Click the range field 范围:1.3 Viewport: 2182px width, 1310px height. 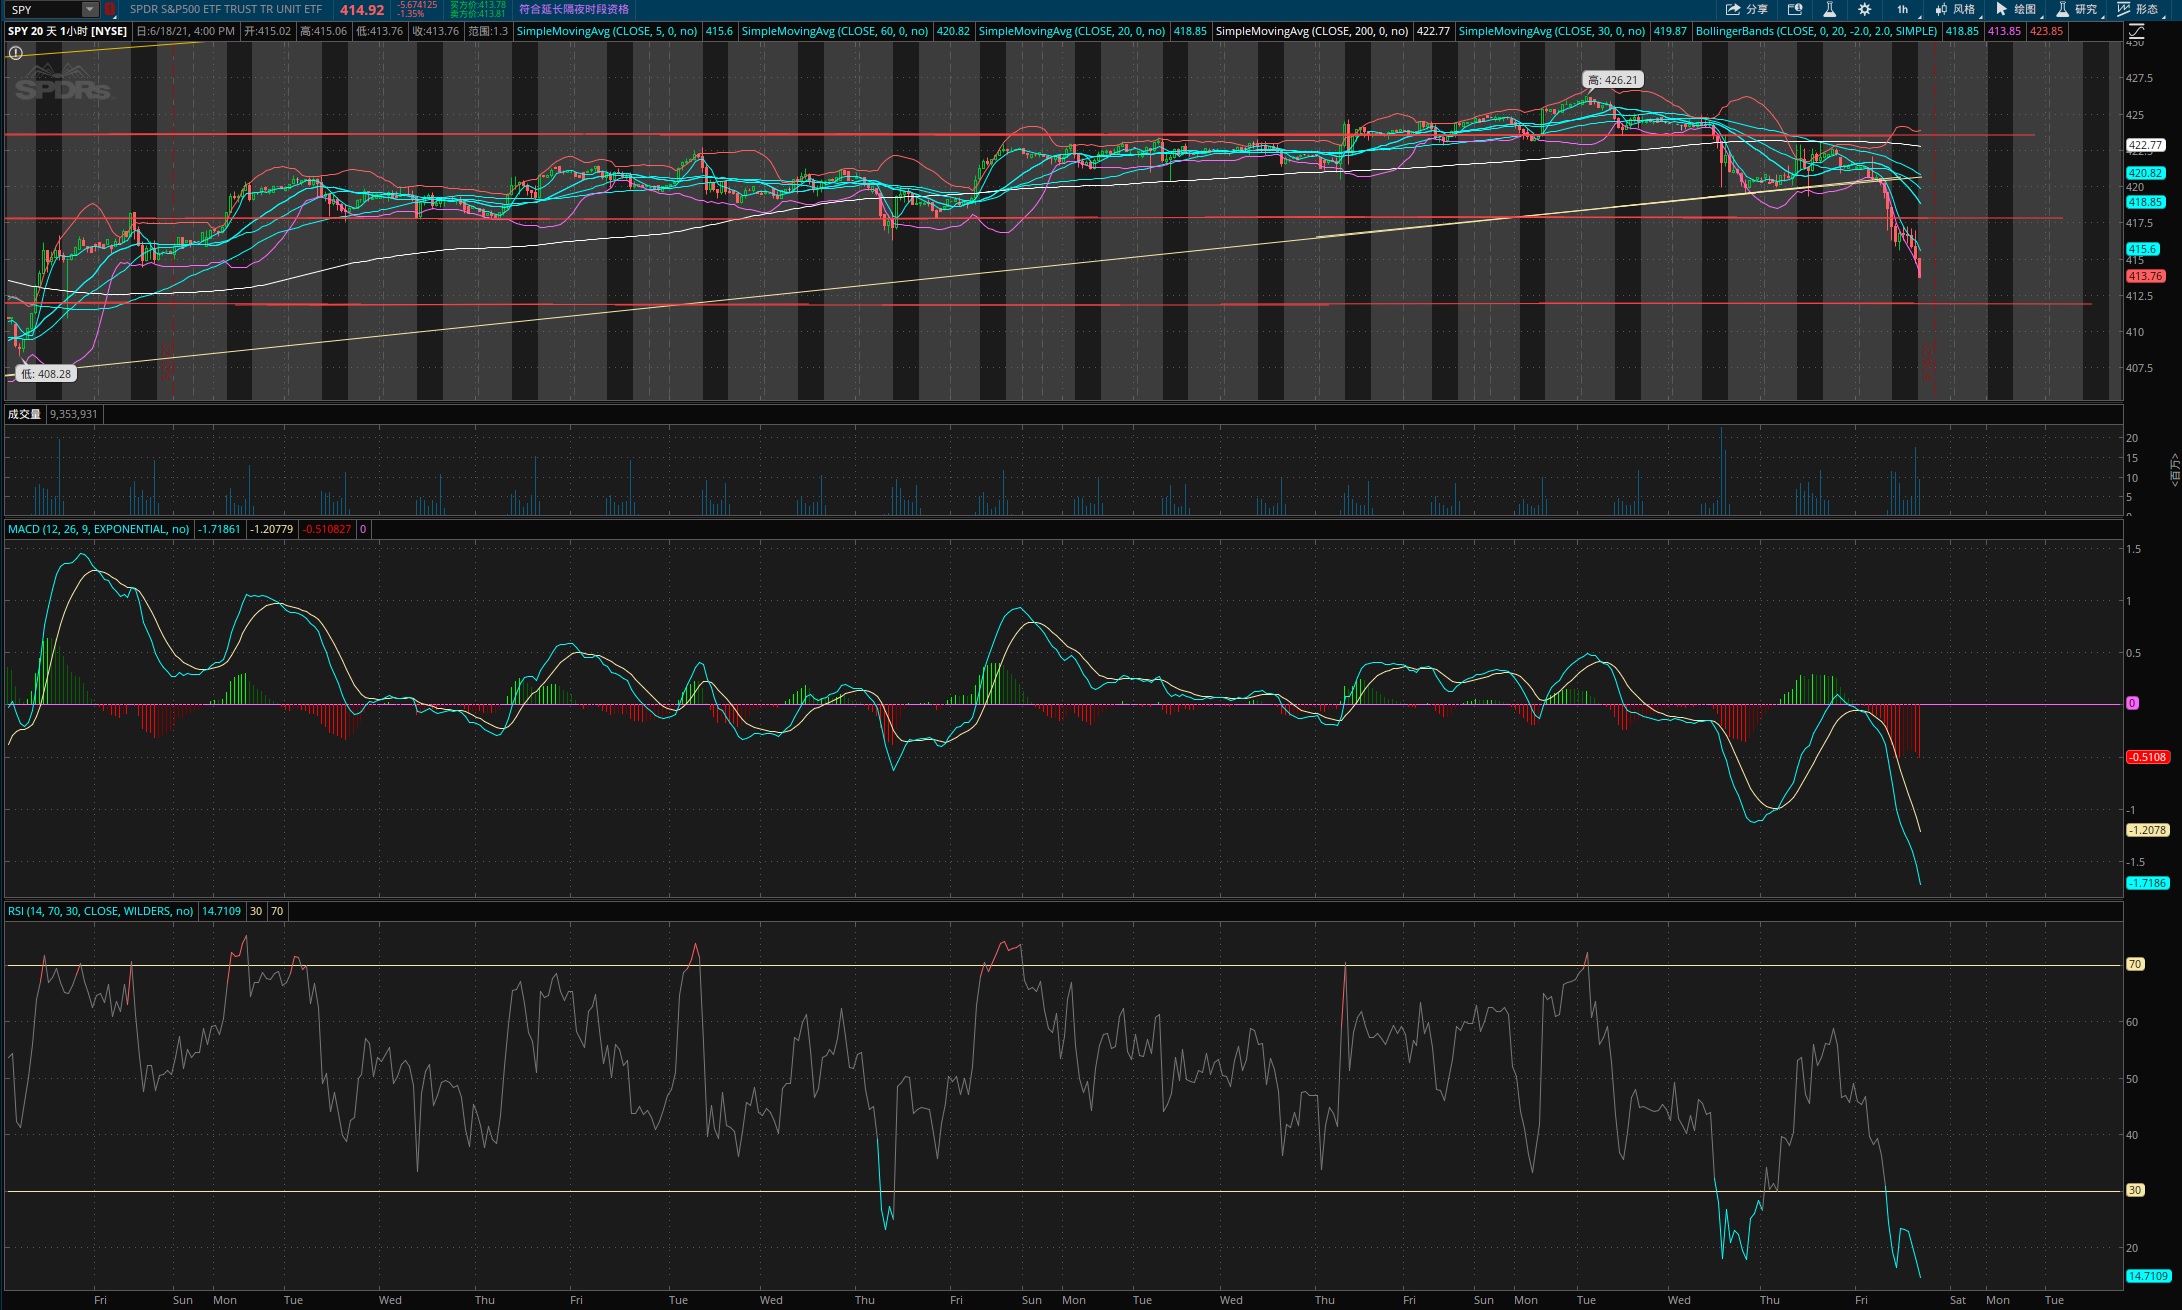pos(488,31)
